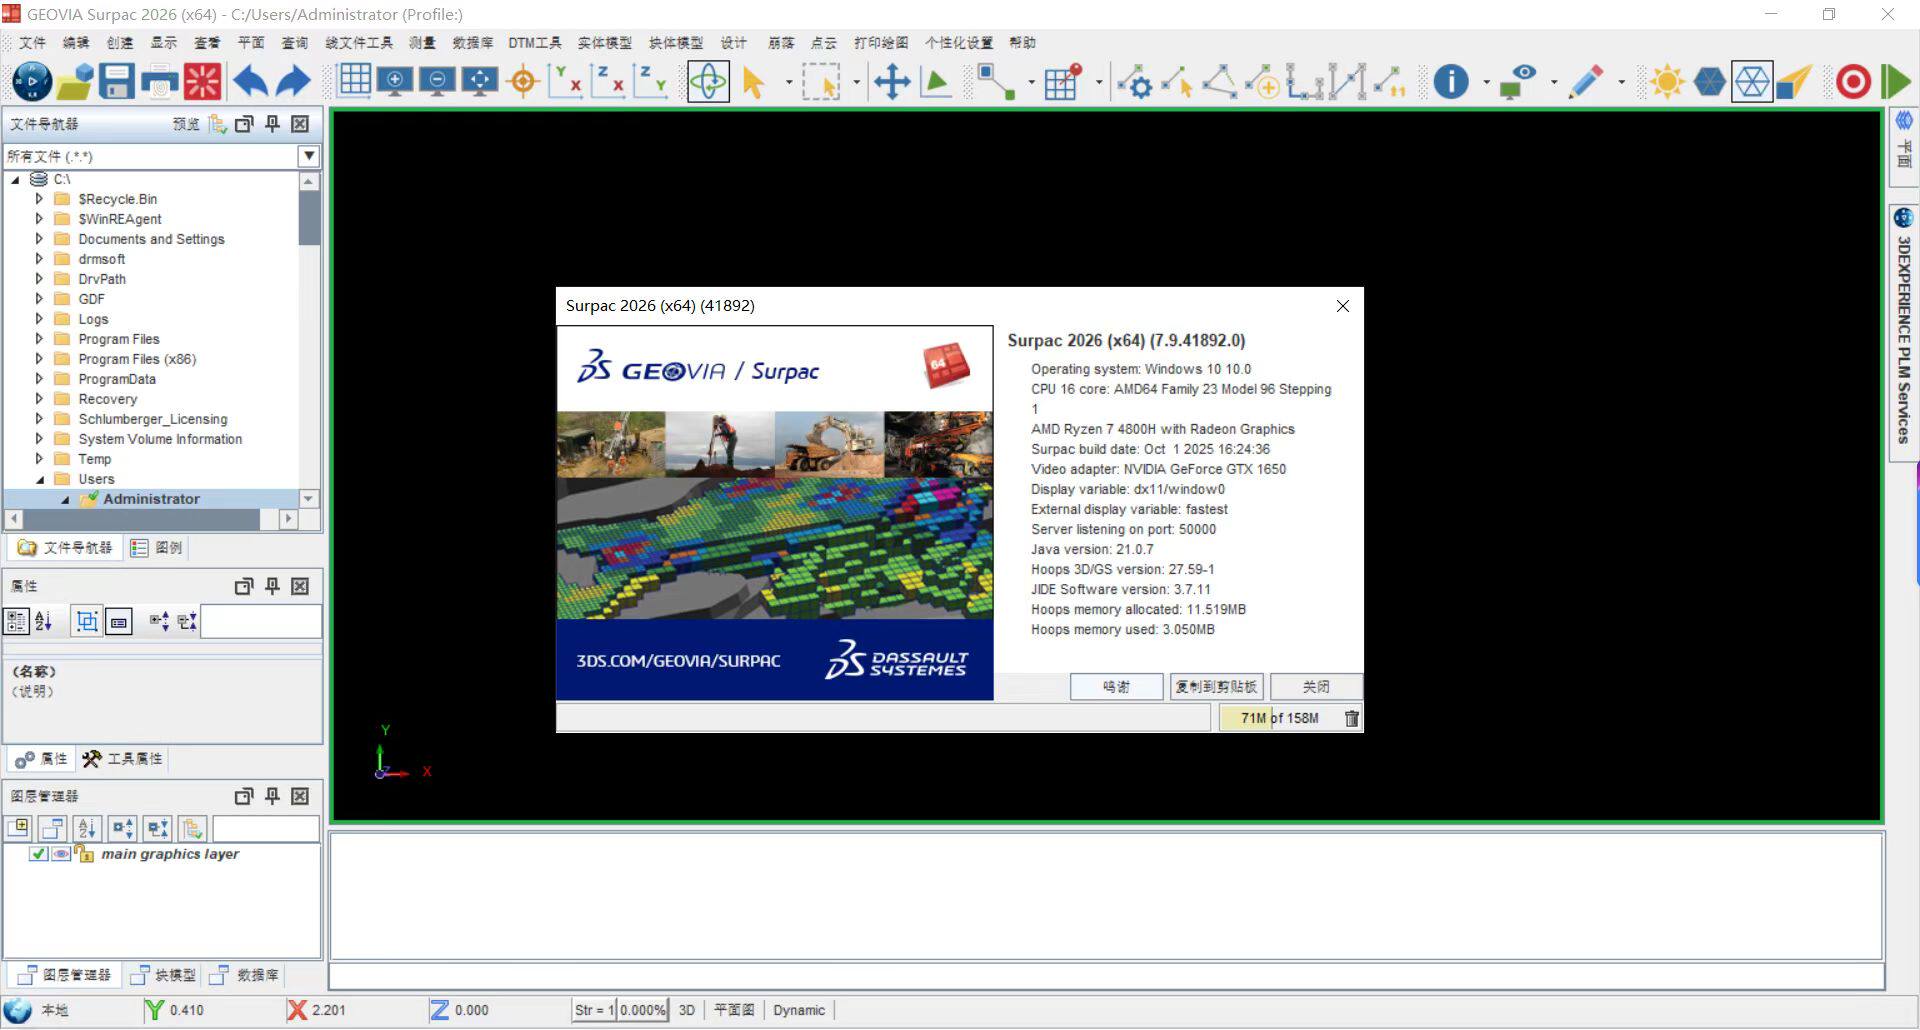Click the sun lighting icon
This screenshot has height=1030, width=1920.
point(1667,81)
